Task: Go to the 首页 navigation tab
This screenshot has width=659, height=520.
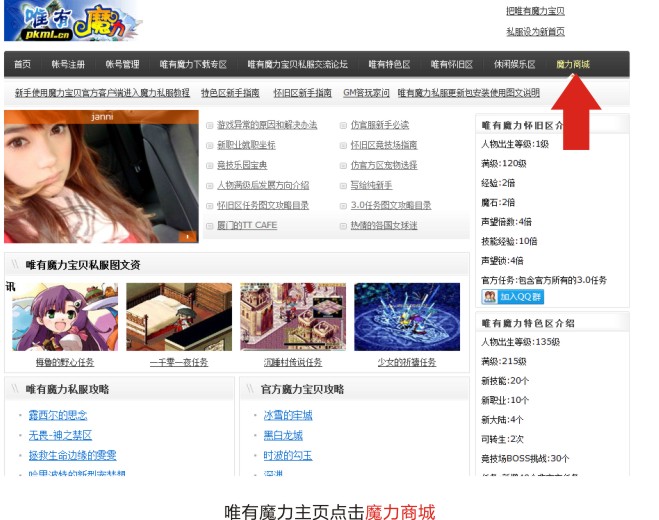Action: point(22,65)
